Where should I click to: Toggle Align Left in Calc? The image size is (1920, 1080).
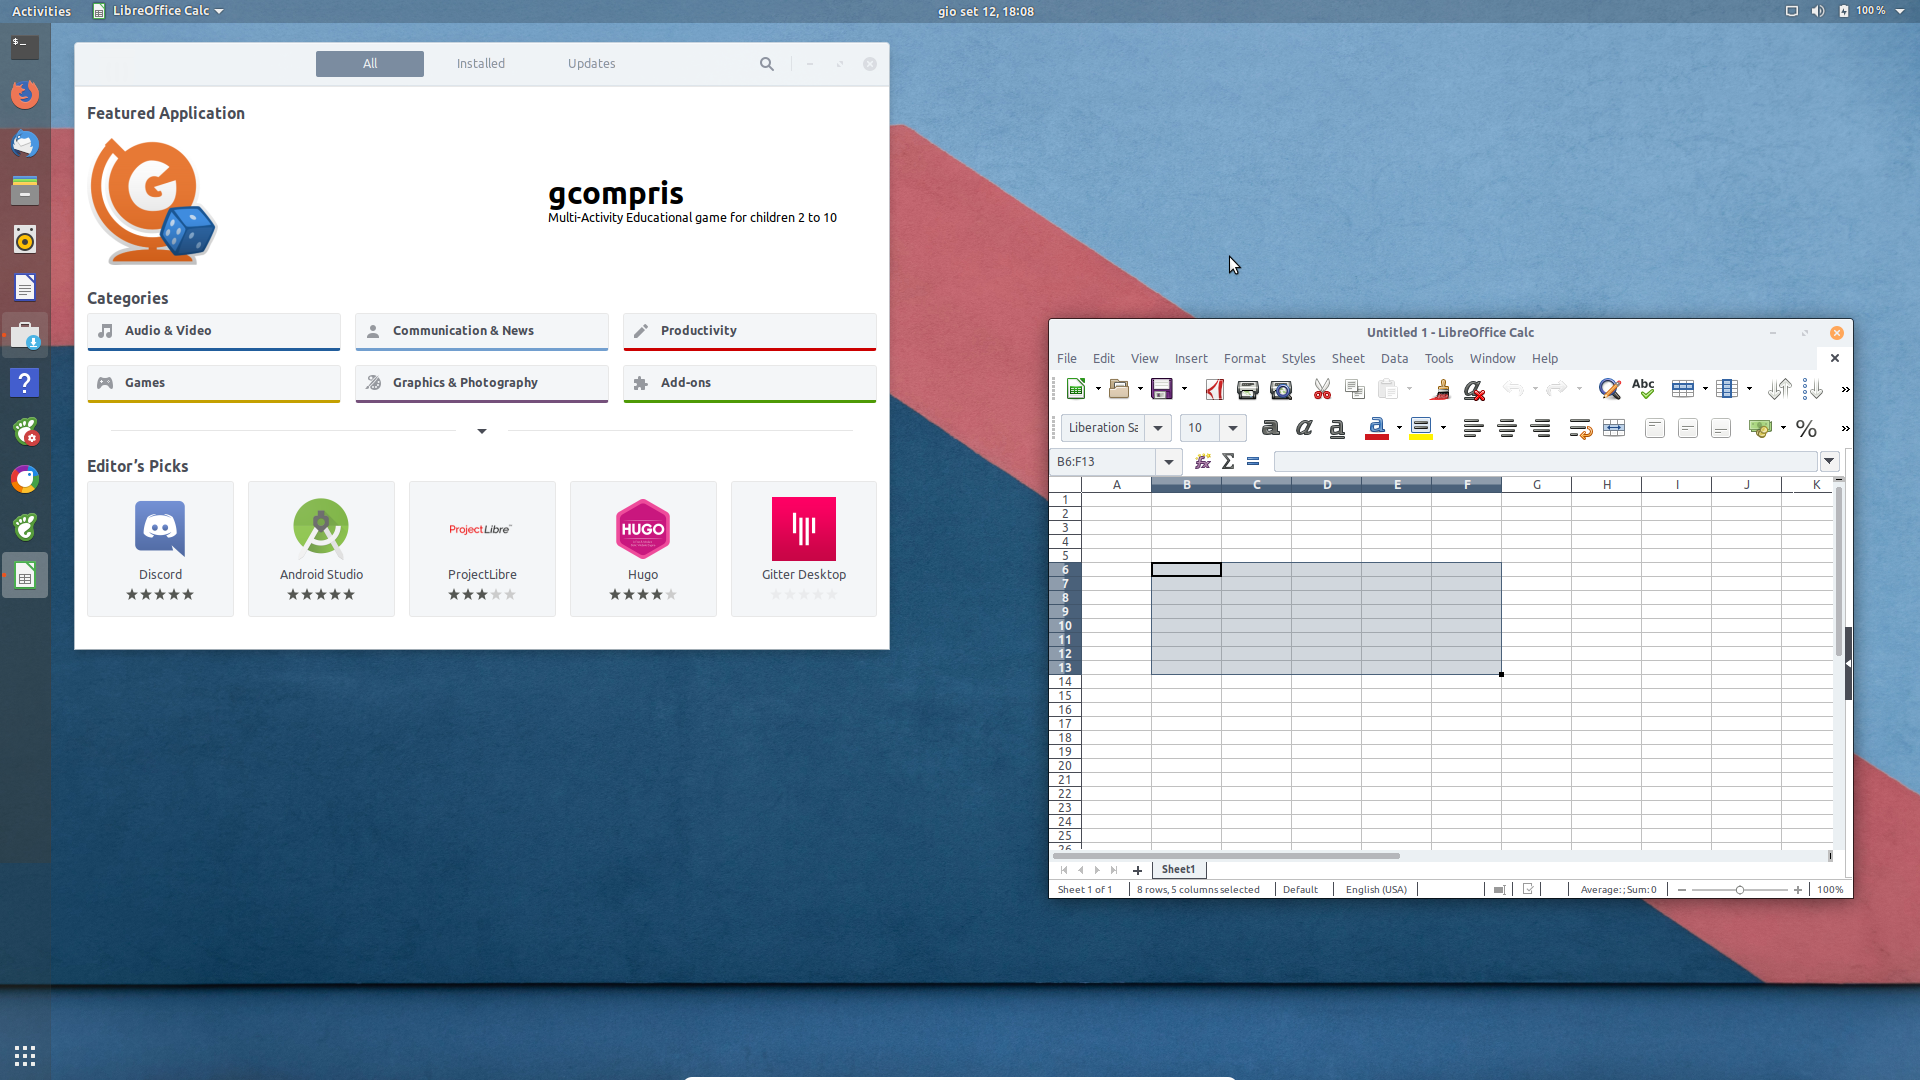(1473, 428)
